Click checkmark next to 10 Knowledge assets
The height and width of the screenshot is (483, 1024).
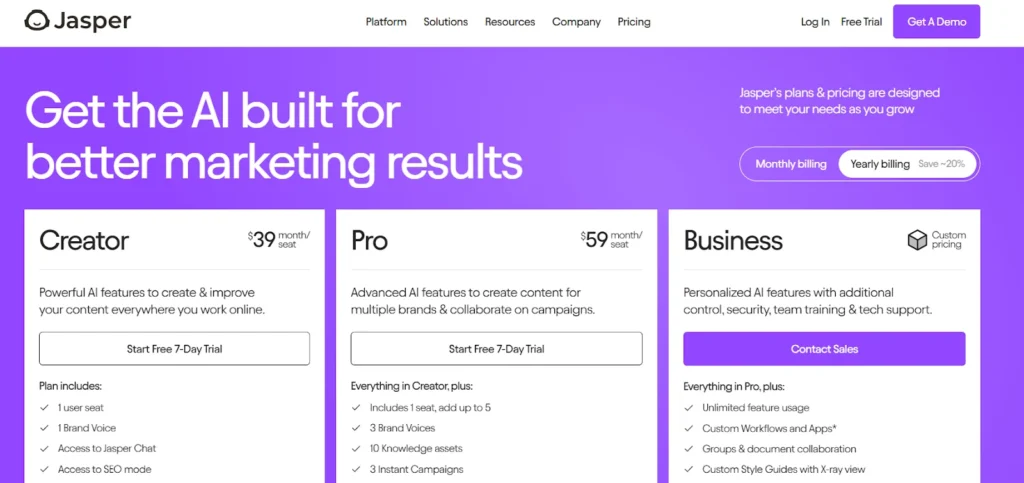point(356,449)
